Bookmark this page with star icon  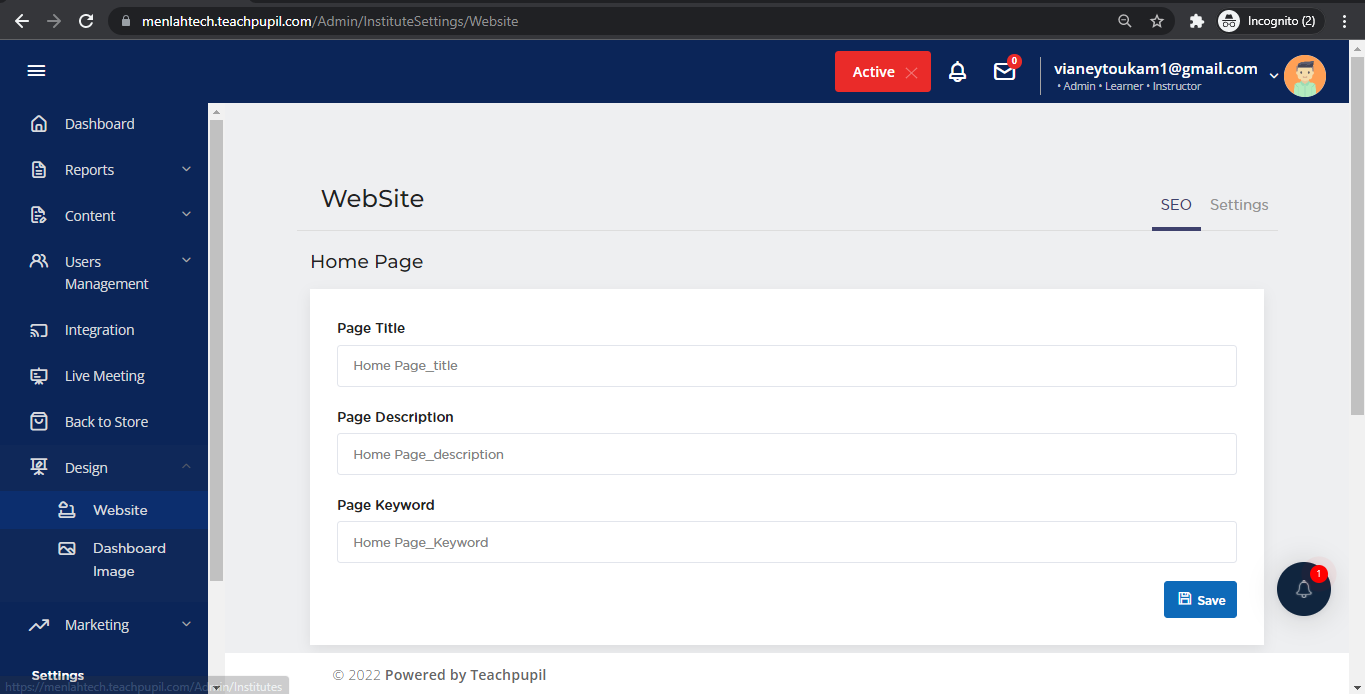pyautogui.click(x=1157, y=21)
